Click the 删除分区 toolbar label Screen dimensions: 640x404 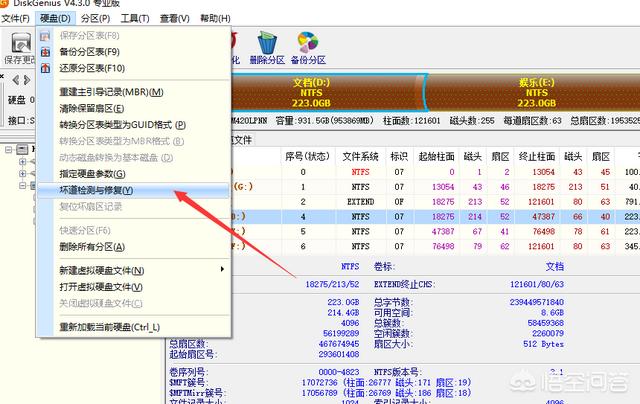click(x=267, y=60)
